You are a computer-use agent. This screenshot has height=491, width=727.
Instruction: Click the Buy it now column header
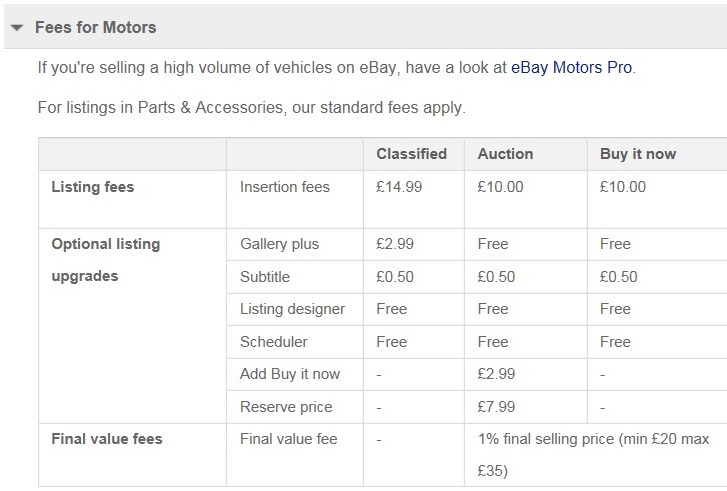pos(638,154)
